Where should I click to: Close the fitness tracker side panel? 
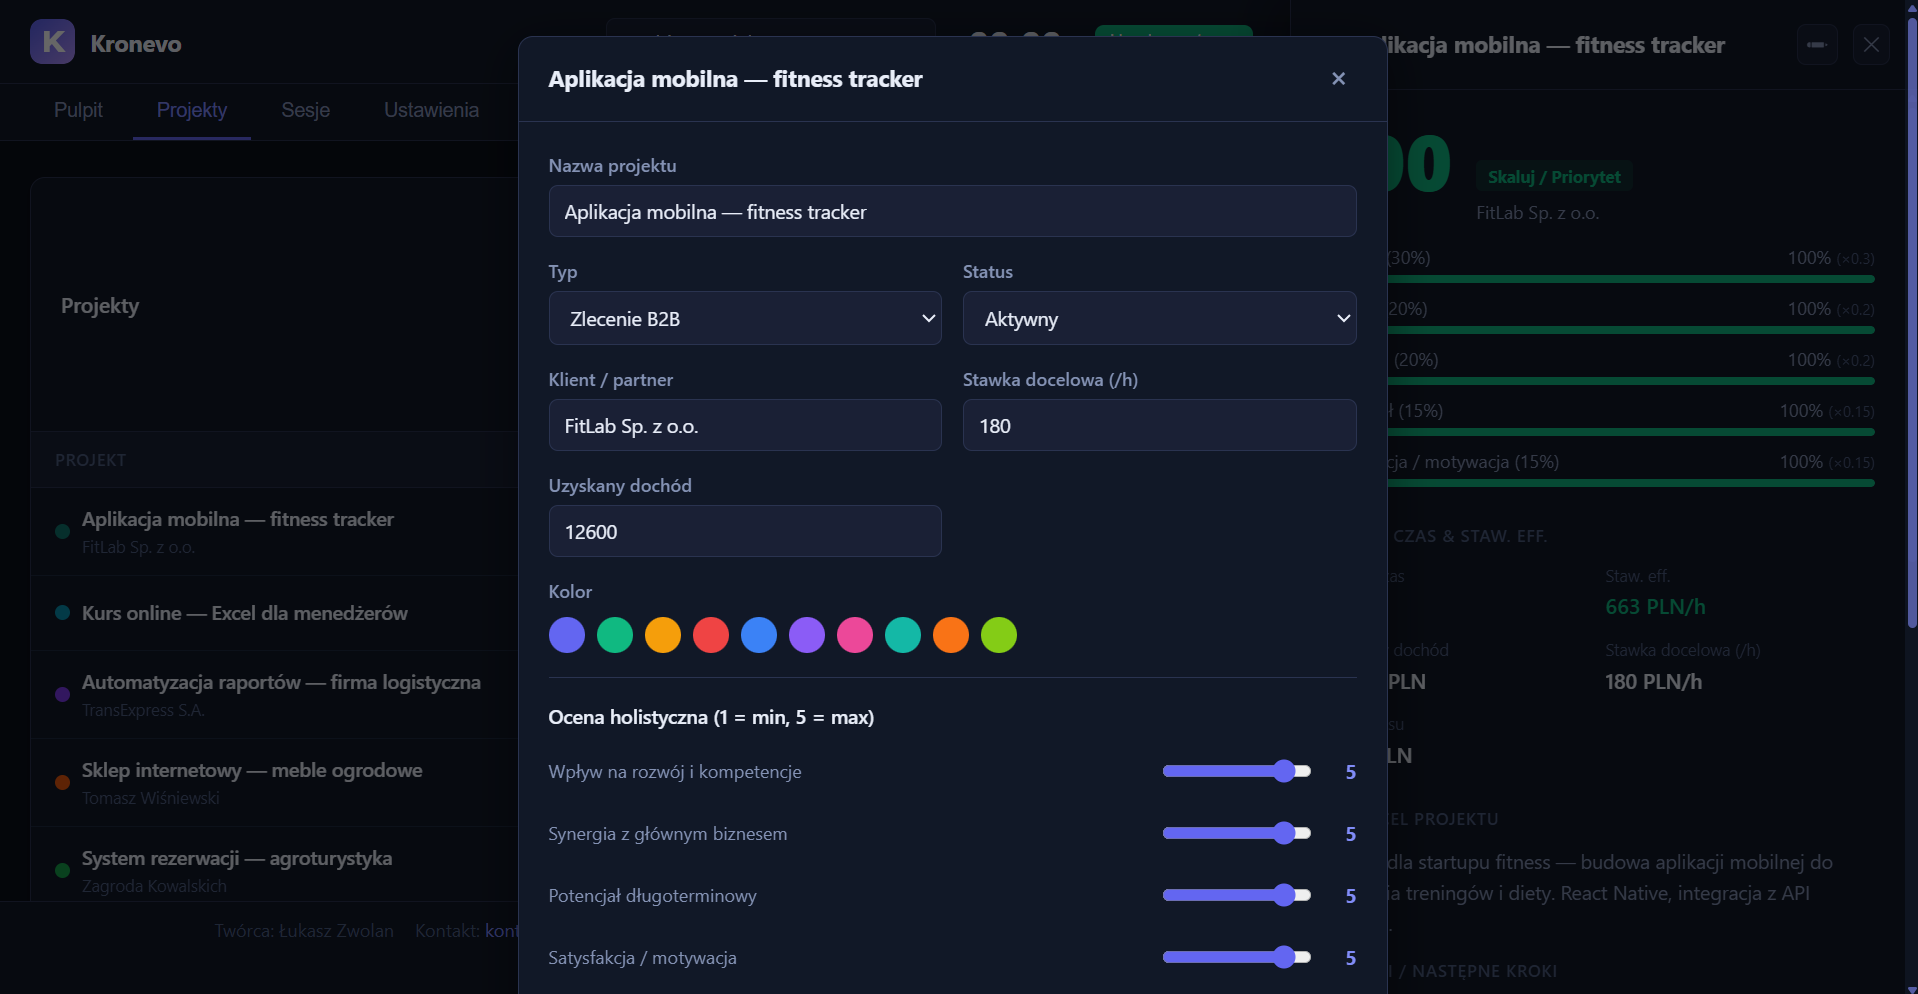pos(1871,45)
